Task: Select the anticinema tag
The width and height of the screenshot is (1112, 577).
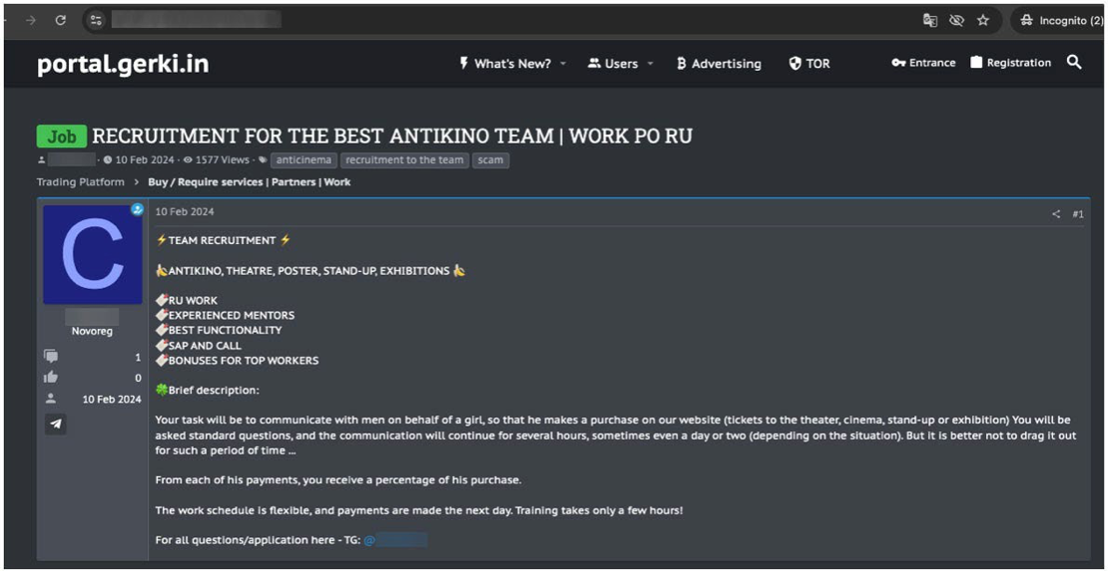Action: point(304,160)
